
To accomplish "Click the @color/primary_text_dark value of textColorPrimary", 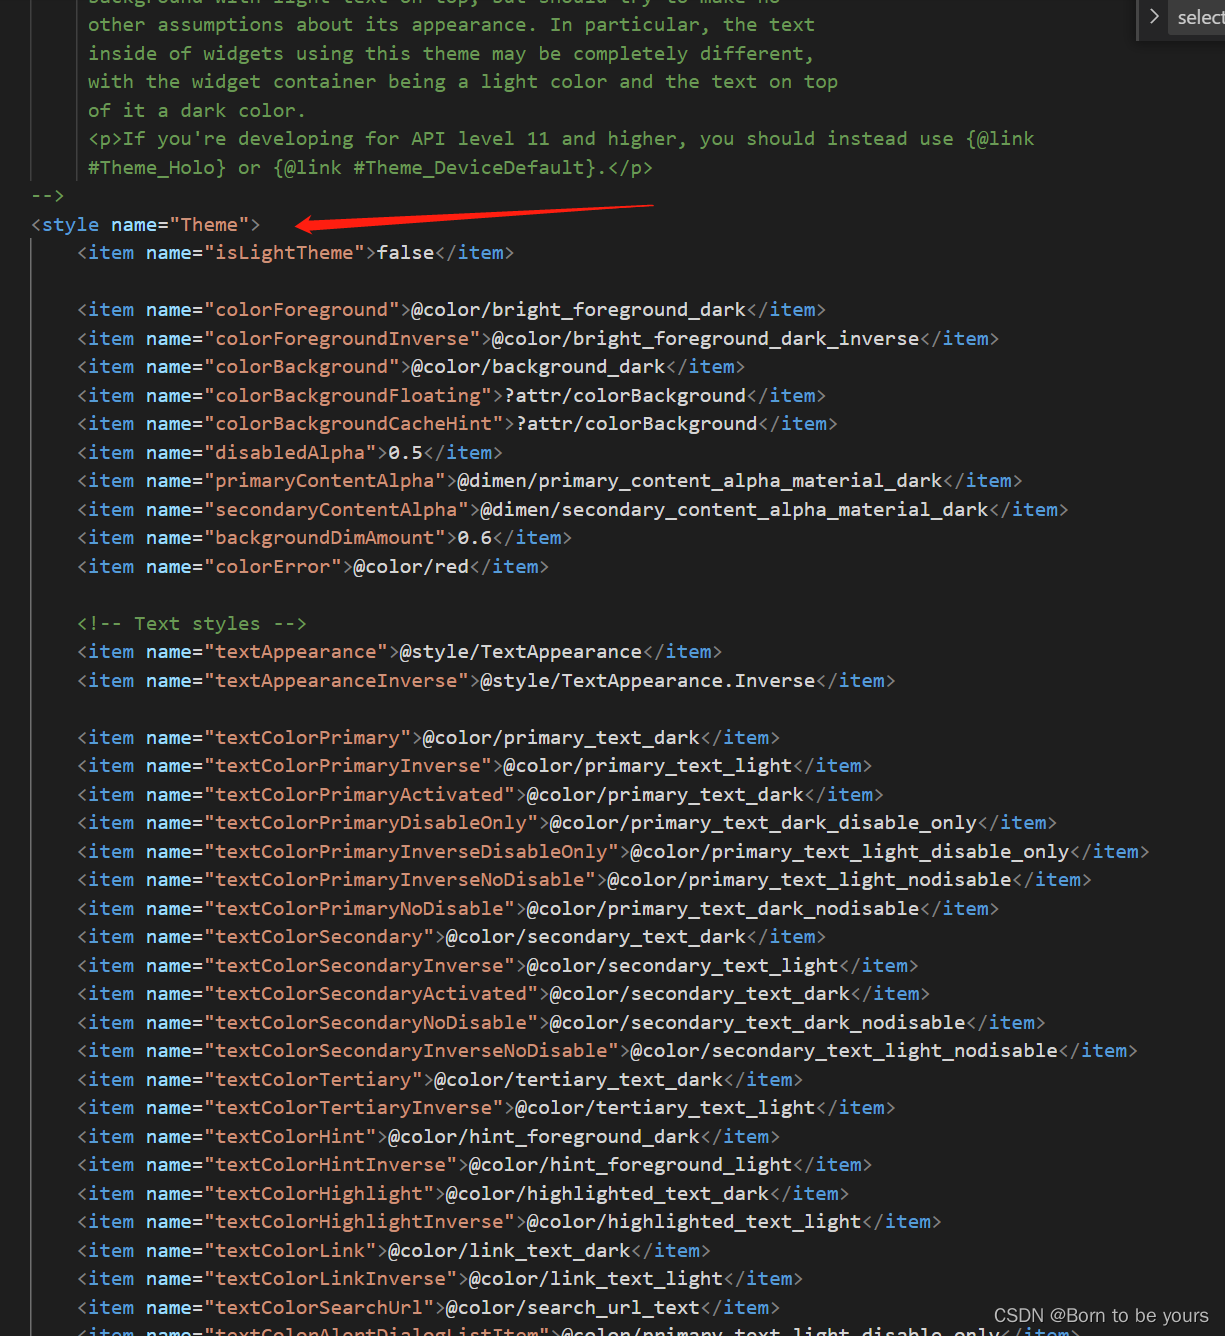I will pyautogui.click(x=561, y=738).
